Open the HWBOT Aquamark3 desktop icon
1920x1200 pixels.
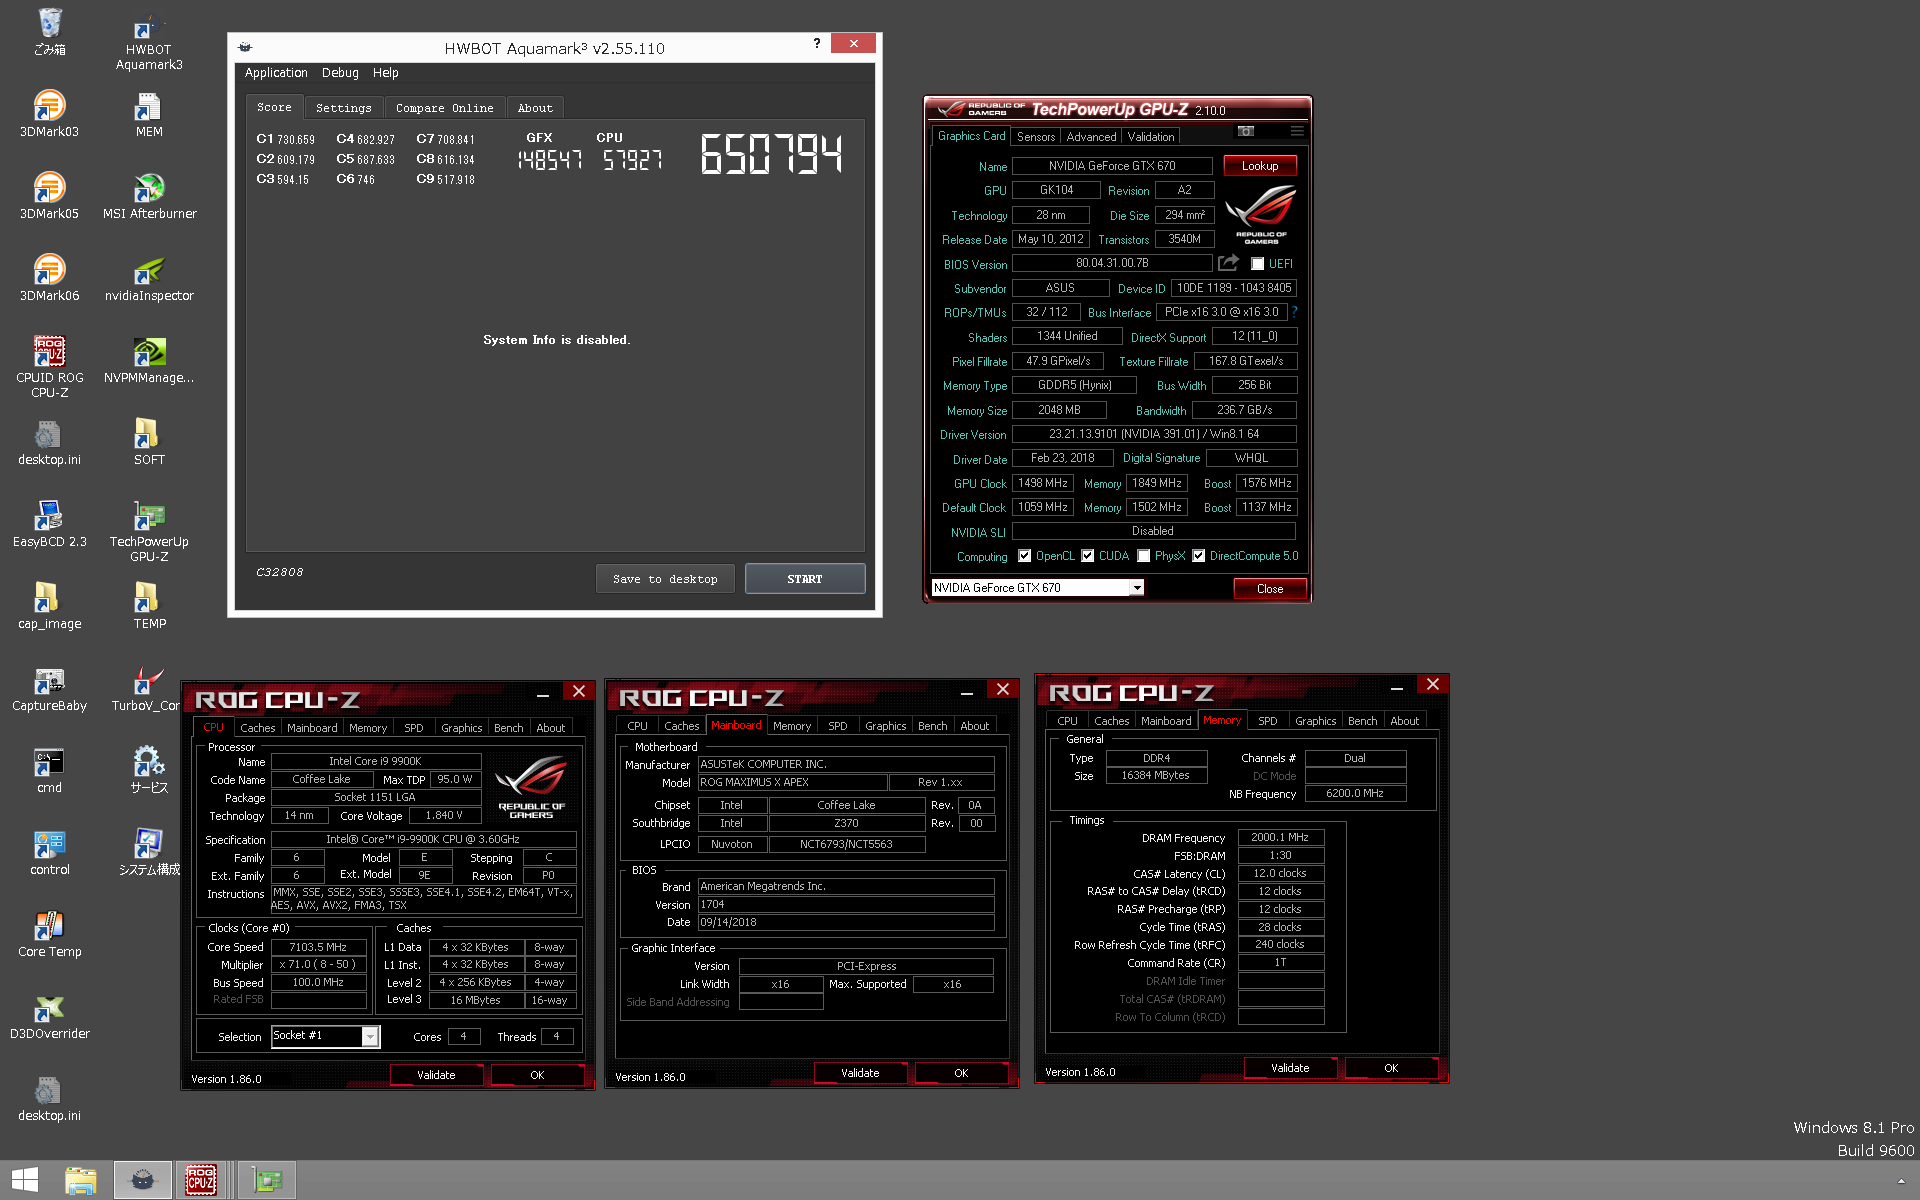click(x=149, y=41)
